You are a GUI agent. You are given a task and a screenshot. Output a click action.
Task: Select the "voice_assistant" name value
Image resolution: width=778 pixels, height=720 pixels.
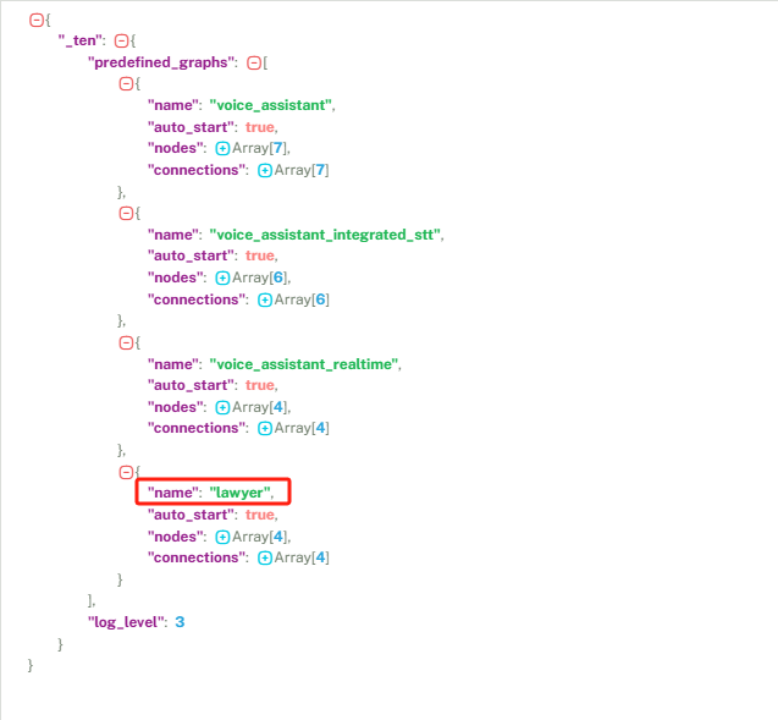[270, 106]
